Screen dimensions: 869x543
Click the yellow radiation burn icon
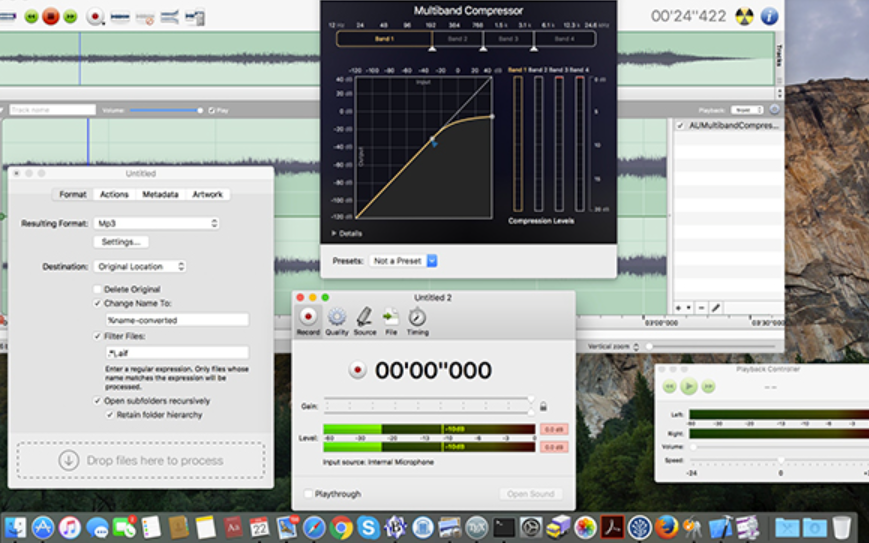click(x=744, y=16)
